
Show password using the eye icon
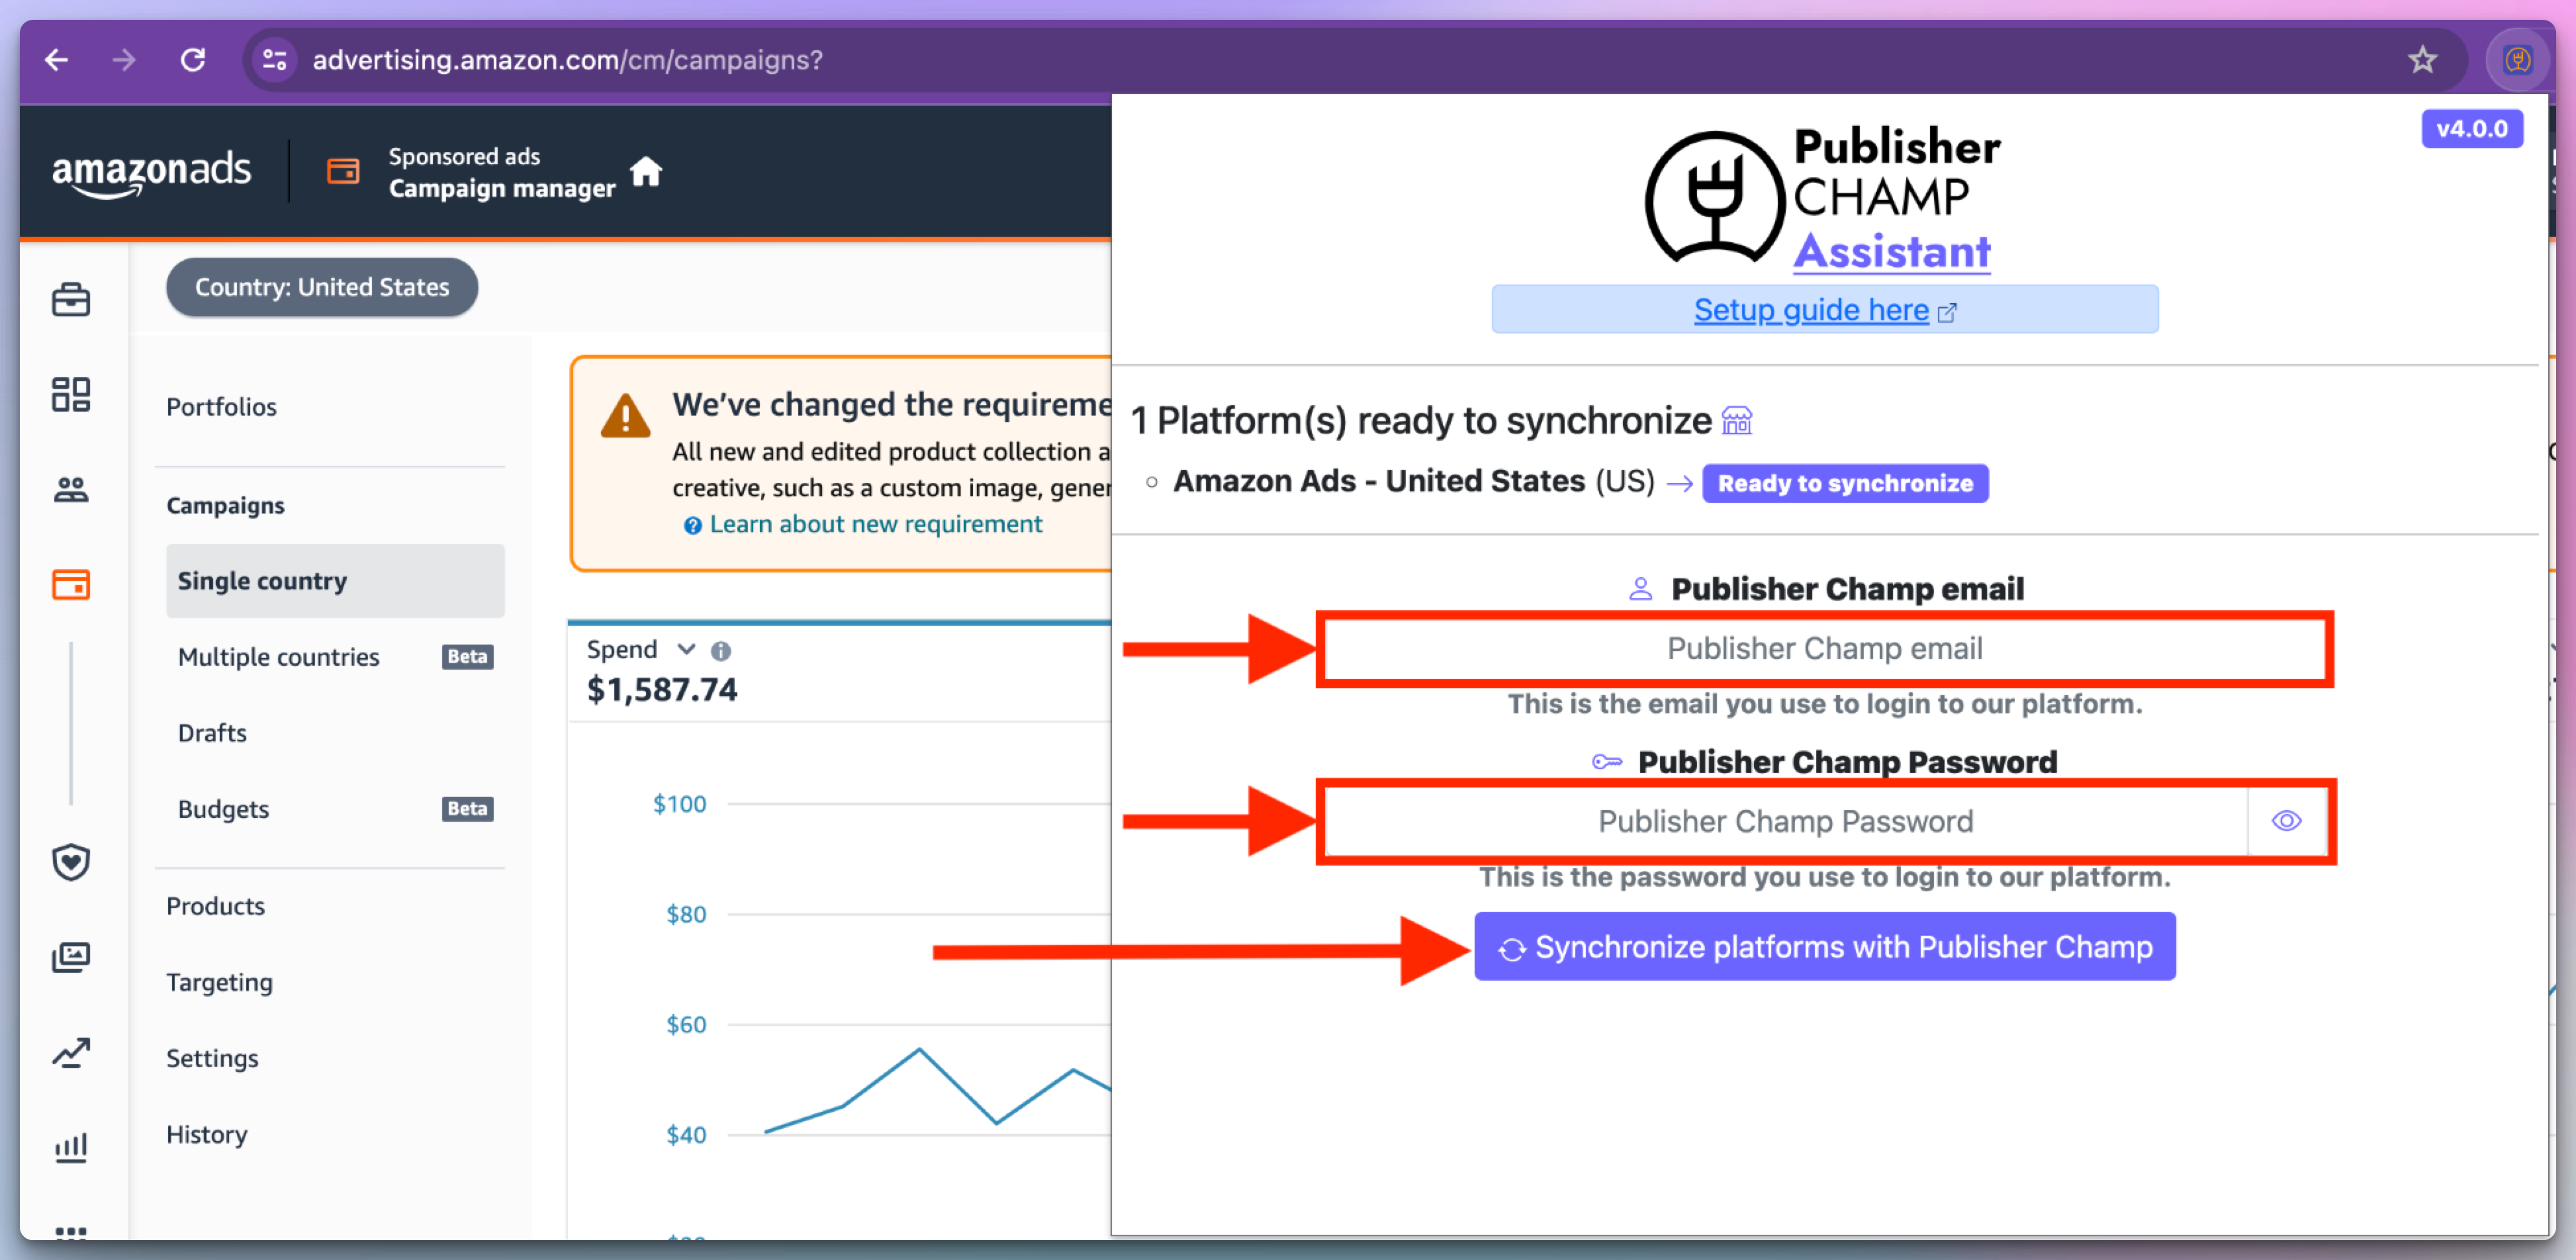coord(2286,821)
